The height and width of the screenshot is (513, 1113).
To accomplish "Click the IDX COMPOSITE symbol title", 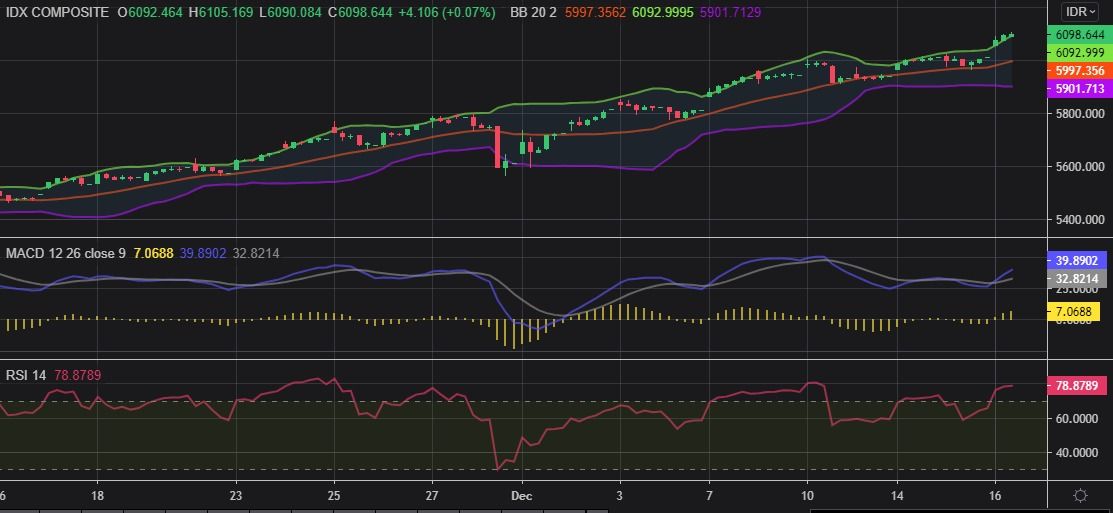I will 57,13.
